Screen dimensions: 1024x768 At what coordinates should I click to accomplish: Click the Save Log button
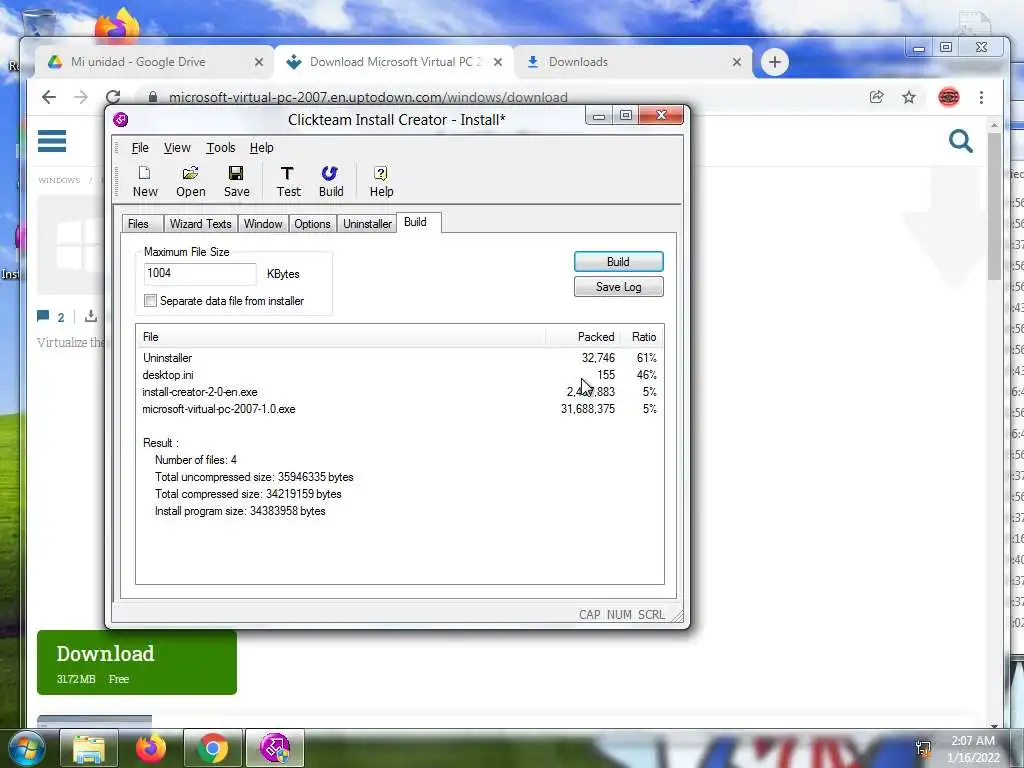click(x=618, y=287)
